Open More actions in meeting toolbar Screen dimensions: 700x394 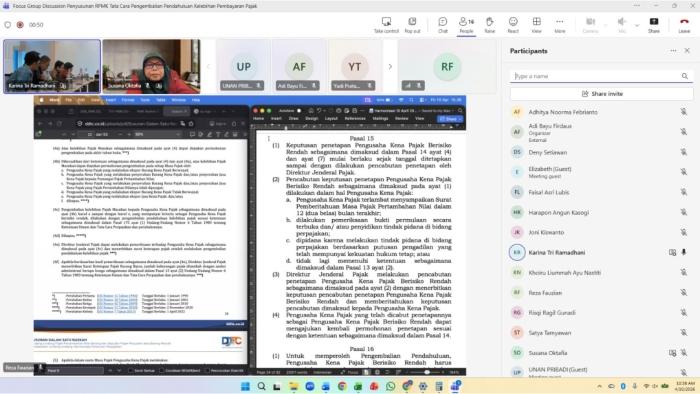560,25
